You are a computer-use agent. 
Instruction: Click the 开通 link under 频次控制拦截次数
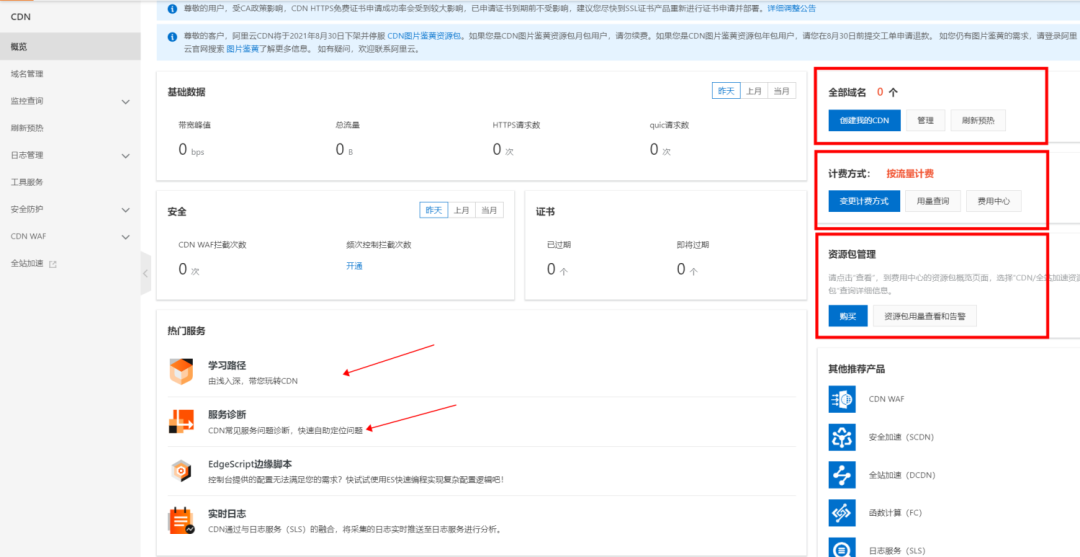[x=354, y=266]
